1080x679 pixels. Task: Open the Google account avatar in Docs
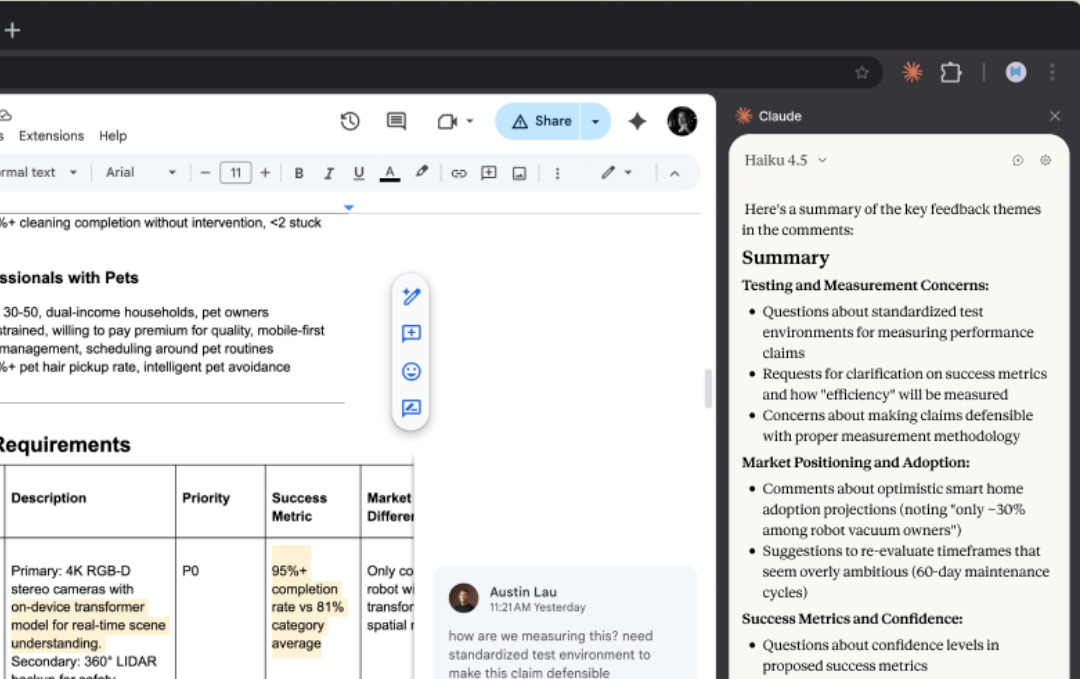tap(682, 121)
